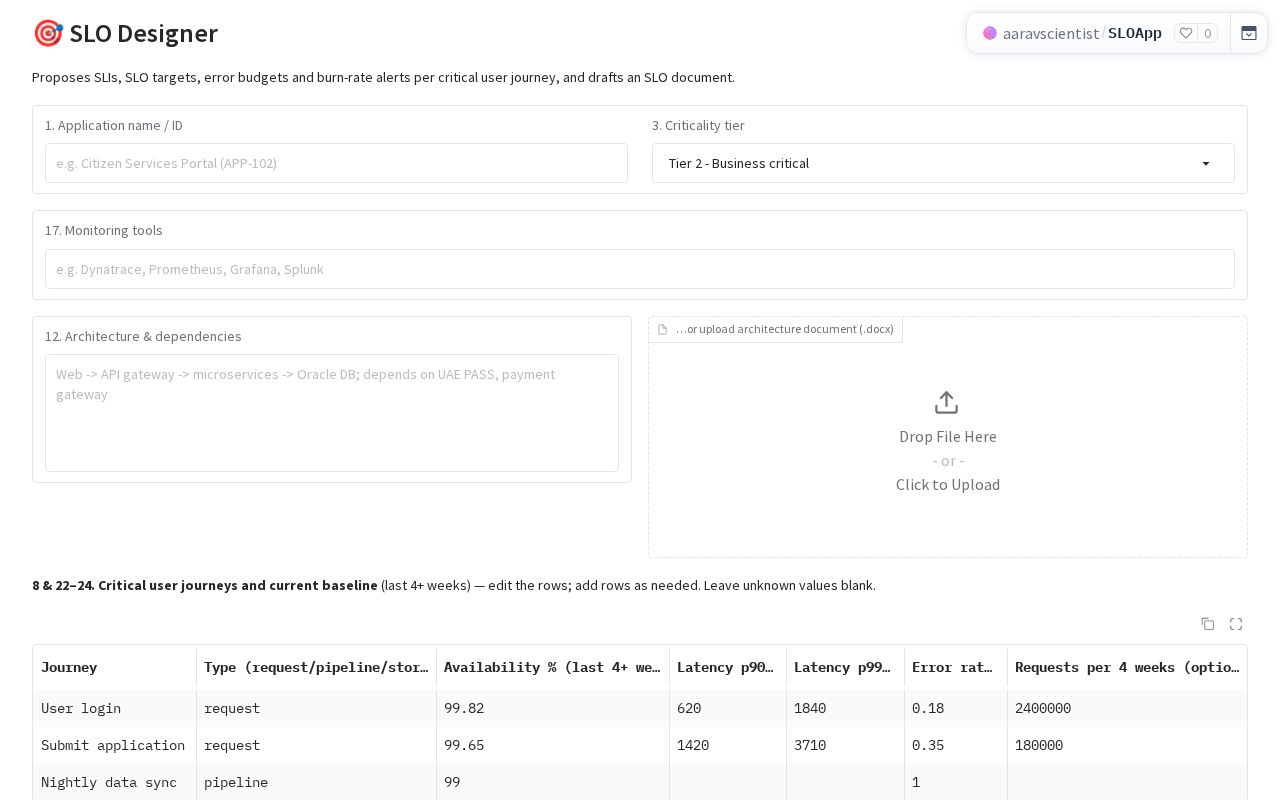
Task: Click 'Click to Upload' in the drop zone
Action: click(x=948, y=485)
